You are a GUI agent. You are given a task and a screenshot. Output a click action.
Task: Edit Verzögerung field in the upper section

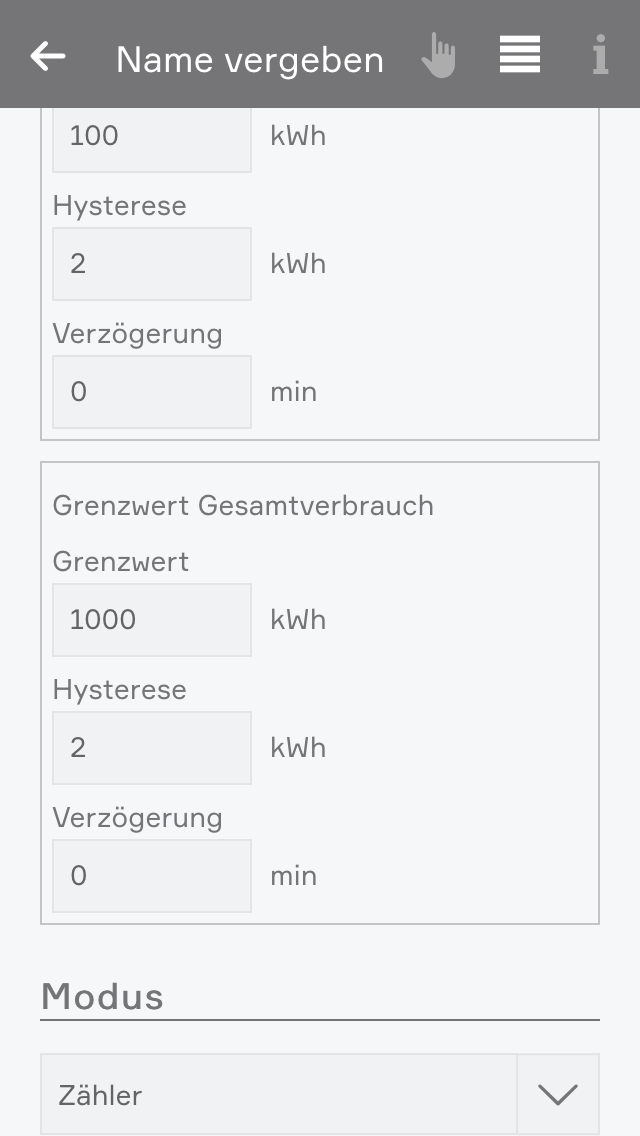coord(151,392)
